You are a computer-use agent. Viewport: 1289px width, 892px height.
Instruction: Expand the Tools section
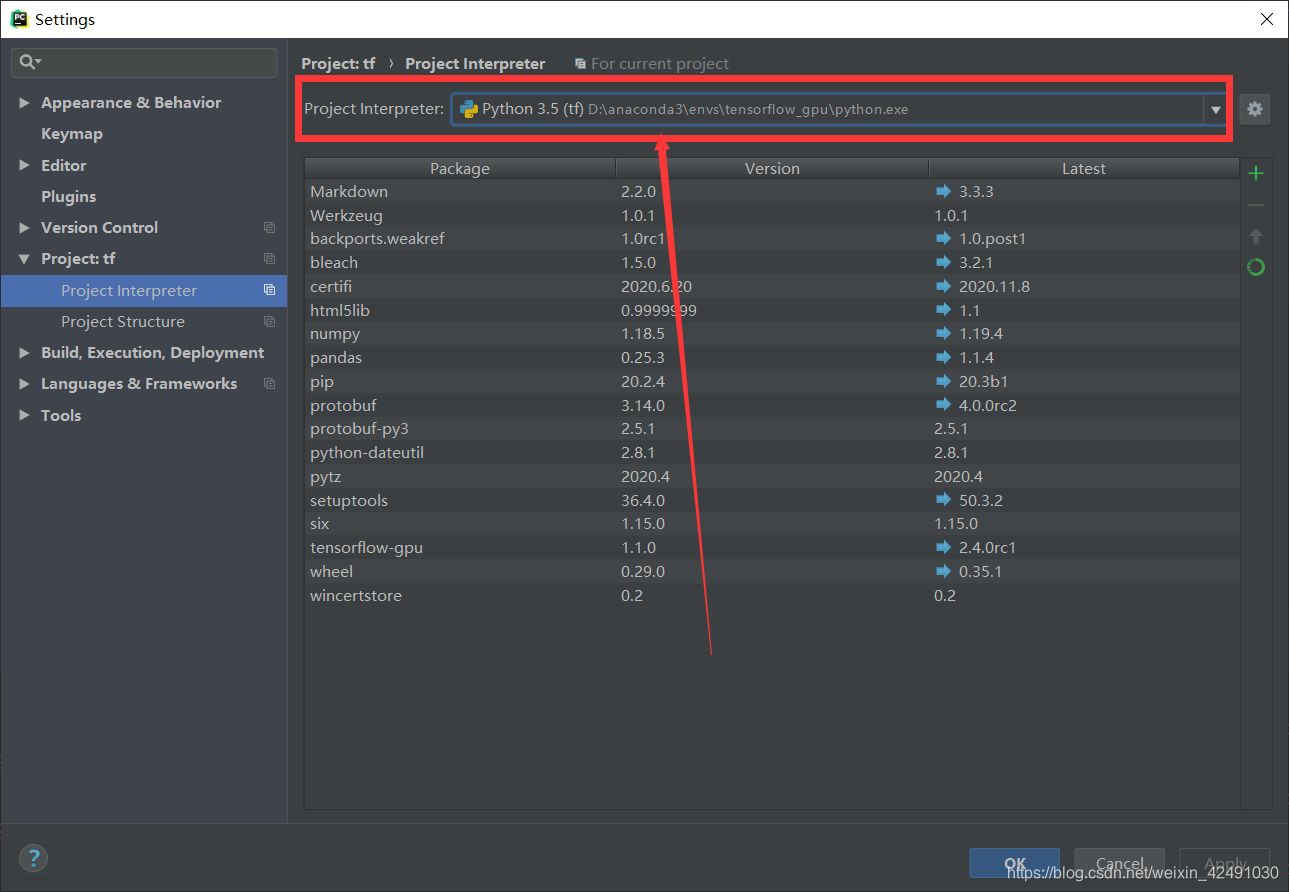tap(24, 416)
